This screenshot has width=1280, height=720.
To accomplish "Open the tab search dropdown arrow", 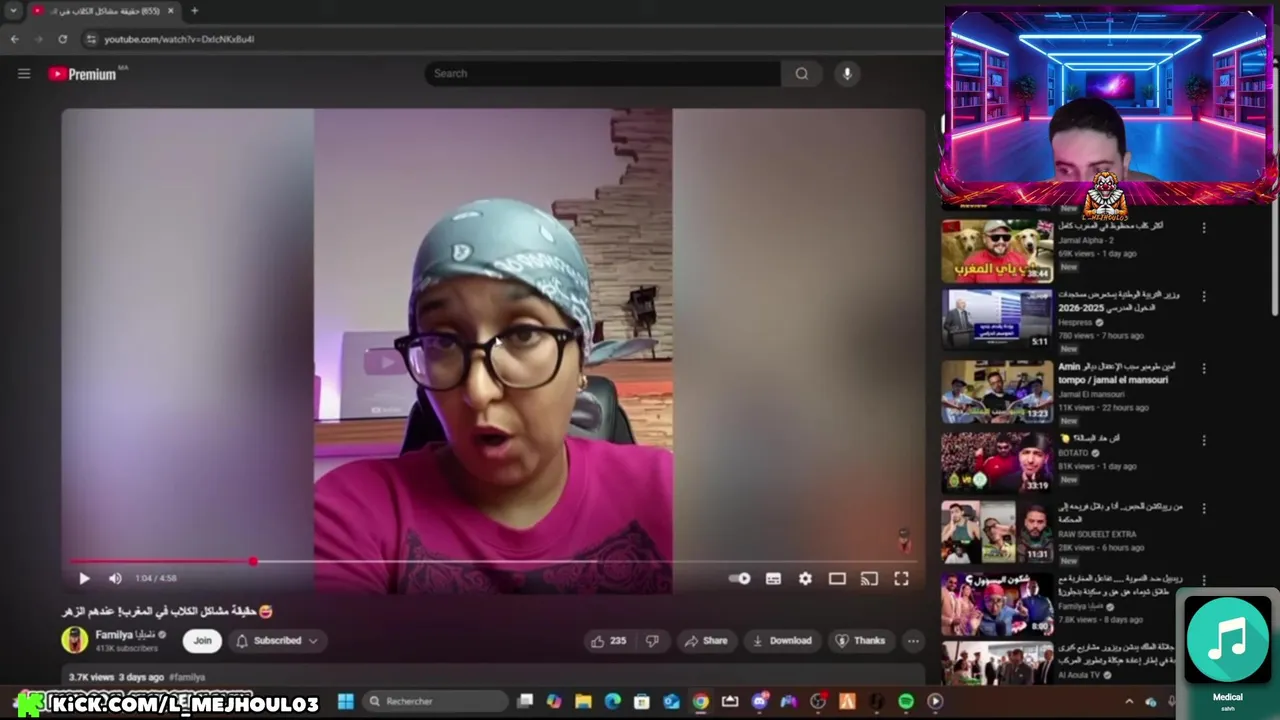I will tap(13, 11).
